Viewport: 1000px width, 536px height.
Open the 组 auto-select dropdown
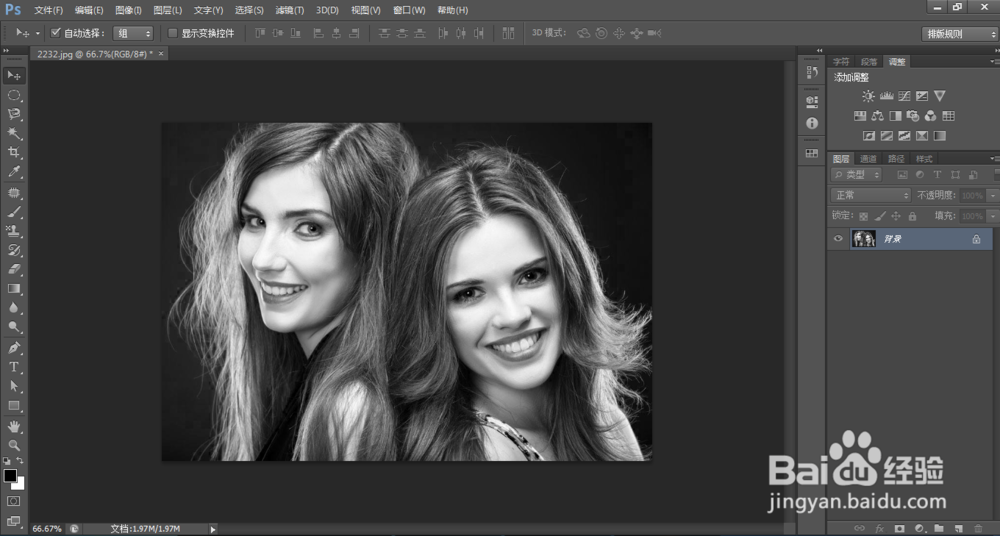tap(133, 33)
